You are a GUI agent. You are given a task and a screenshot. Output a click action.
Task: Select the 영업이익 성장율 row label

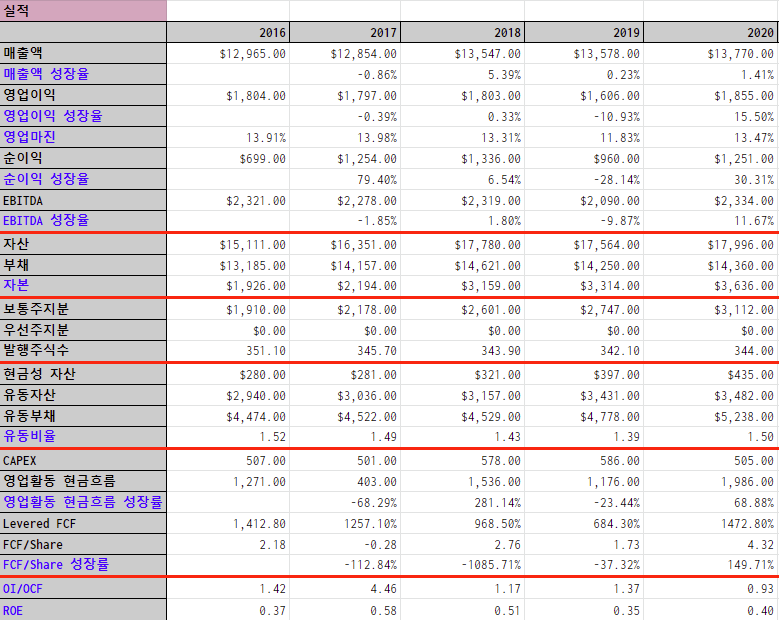(83, 116)
